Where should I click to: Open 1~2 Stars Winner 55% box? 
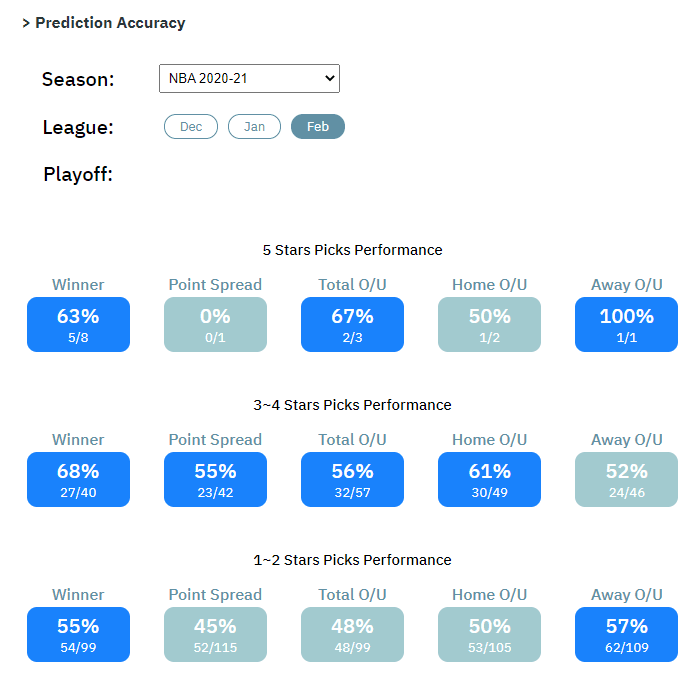pyautogui.click(x=78, y=634)
